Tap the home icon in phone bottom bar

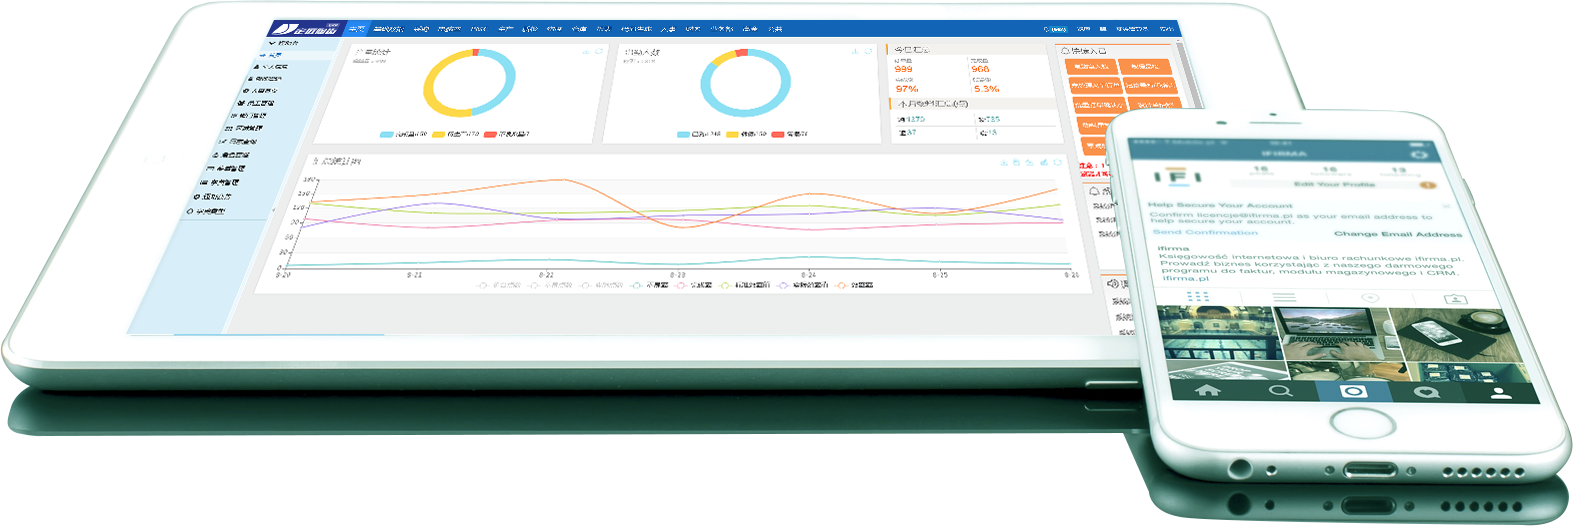click(1207, 391)
